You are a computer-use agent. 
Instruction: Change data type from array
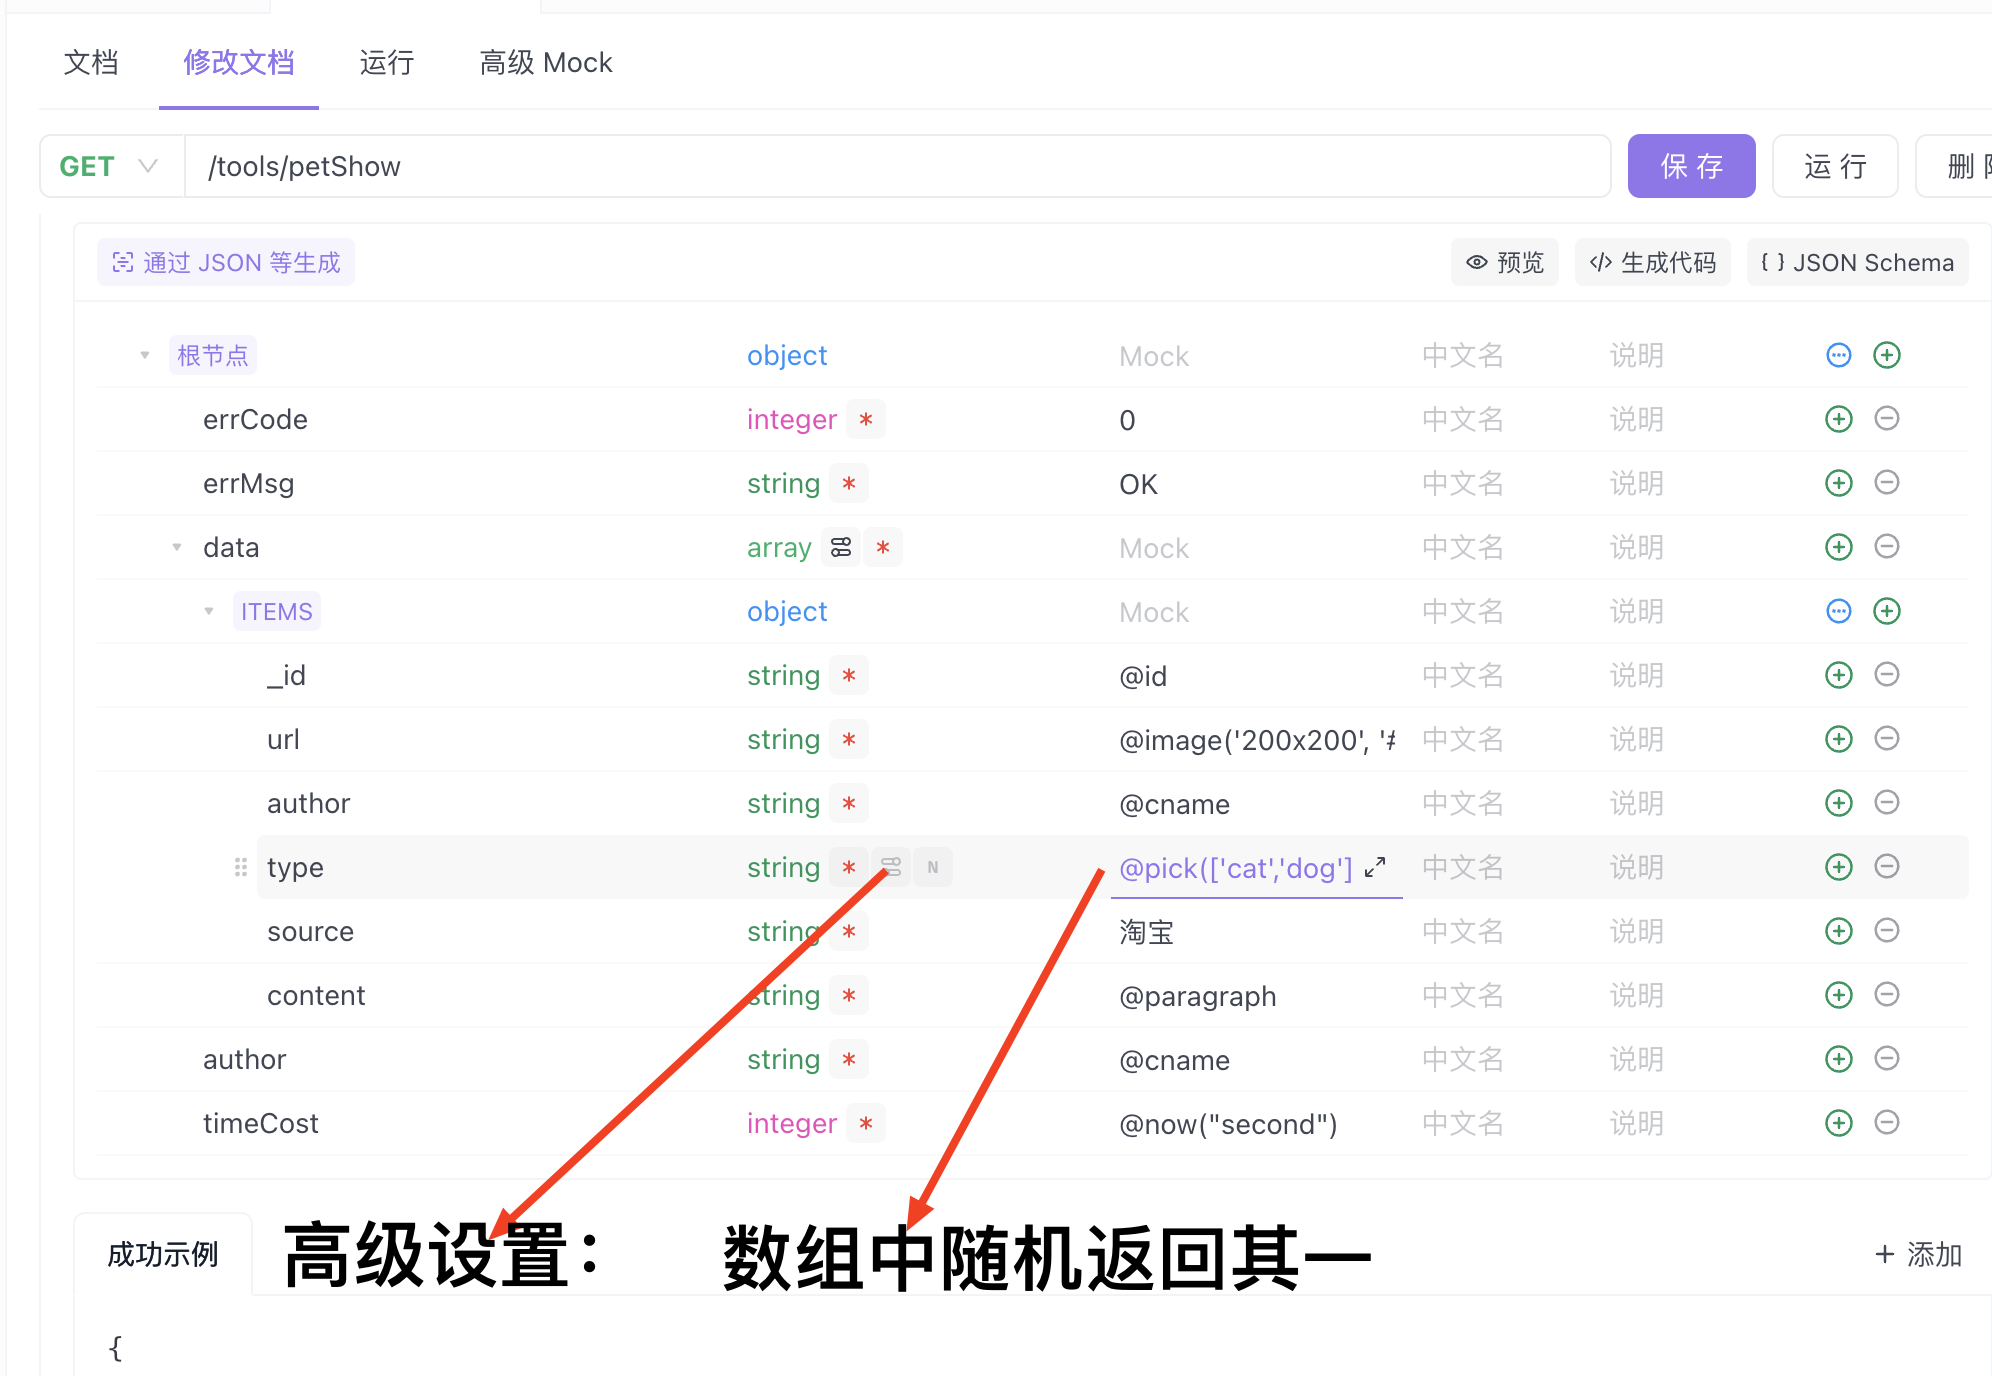779,547
